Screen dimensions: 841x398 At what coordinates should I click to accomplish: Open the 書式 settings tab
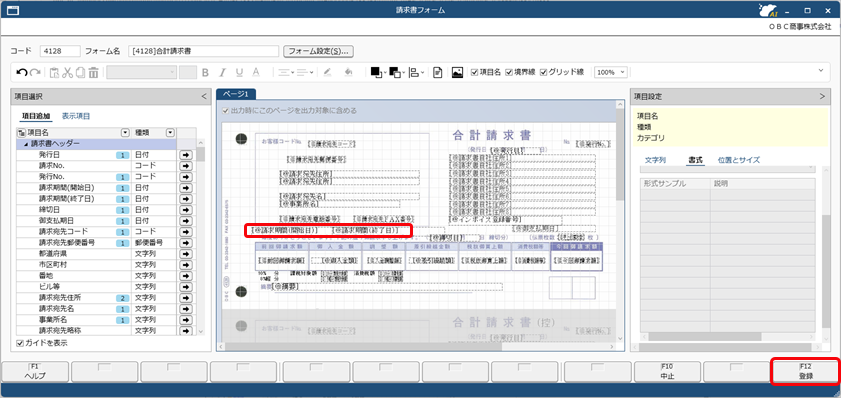coord(695,160)
